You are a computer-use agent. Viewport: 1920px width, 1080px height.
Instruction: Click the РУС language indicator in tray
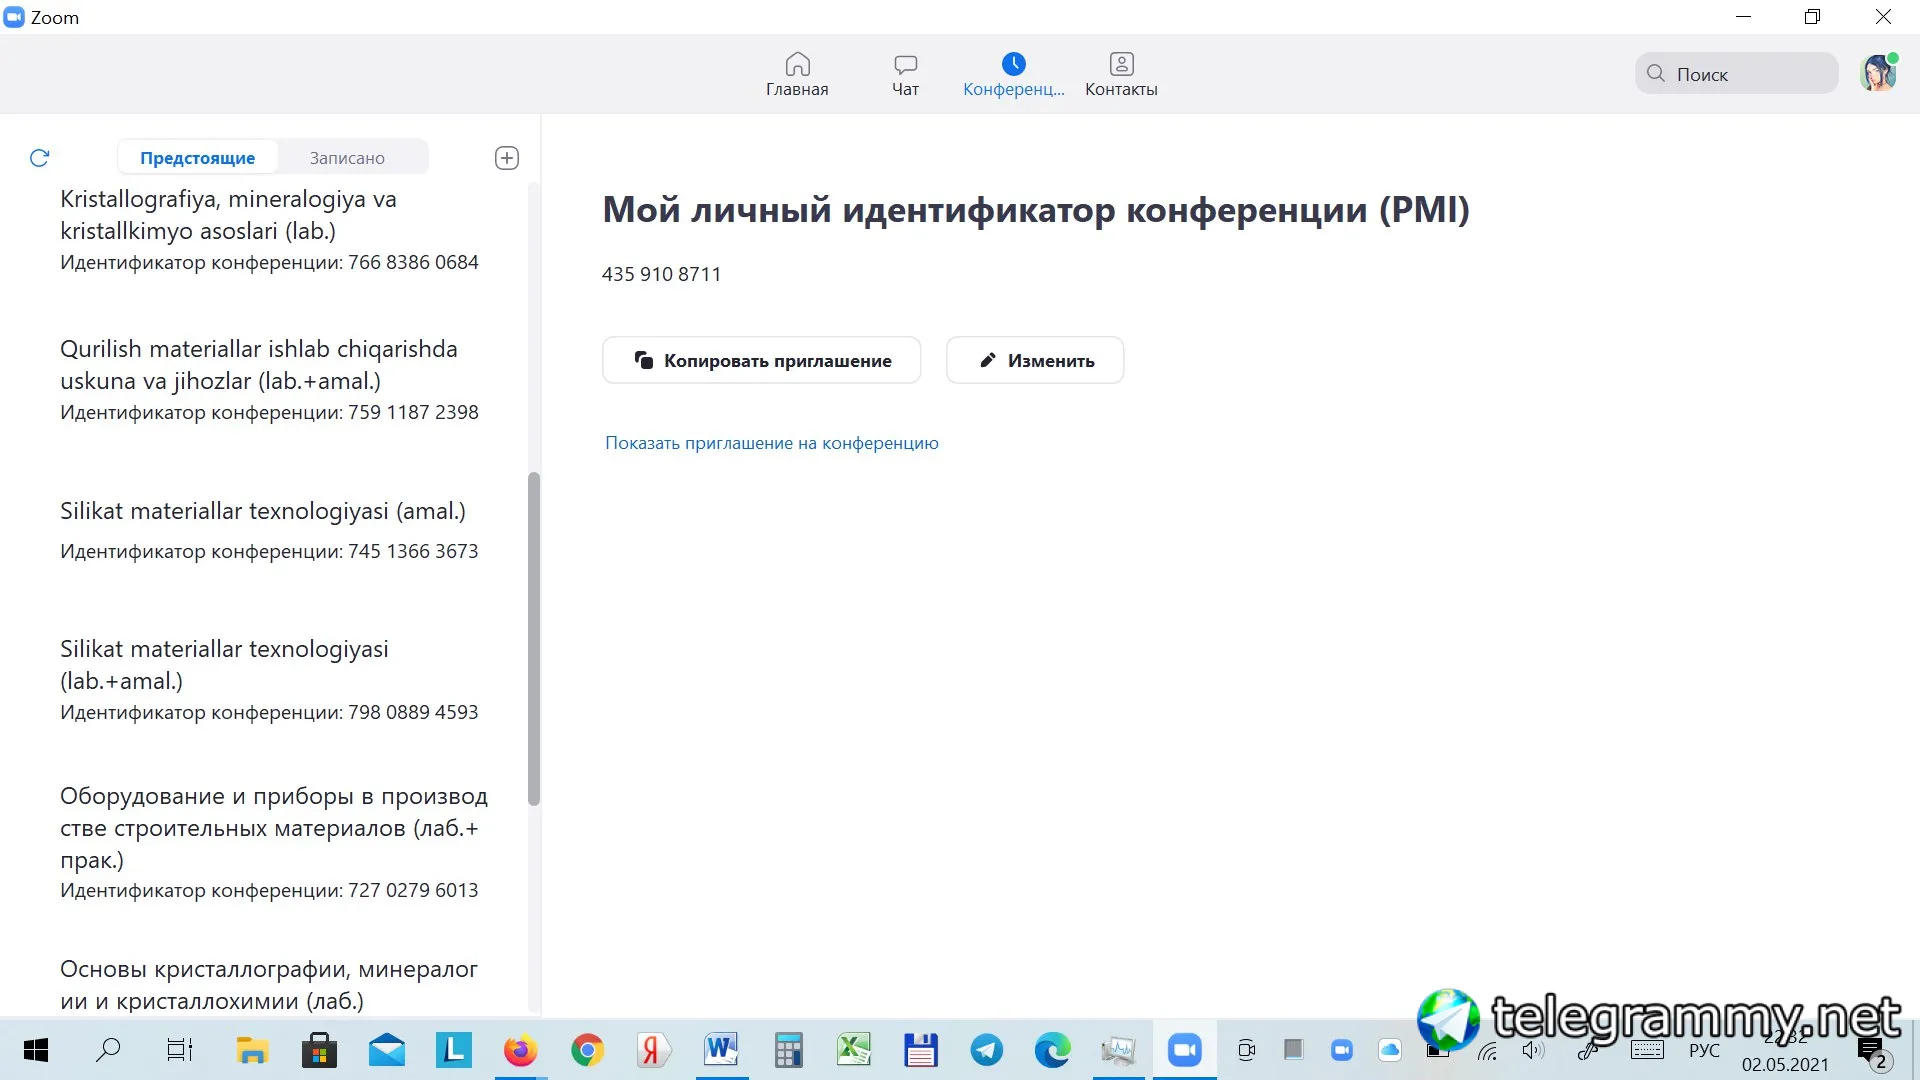tap(1704, 1050)
